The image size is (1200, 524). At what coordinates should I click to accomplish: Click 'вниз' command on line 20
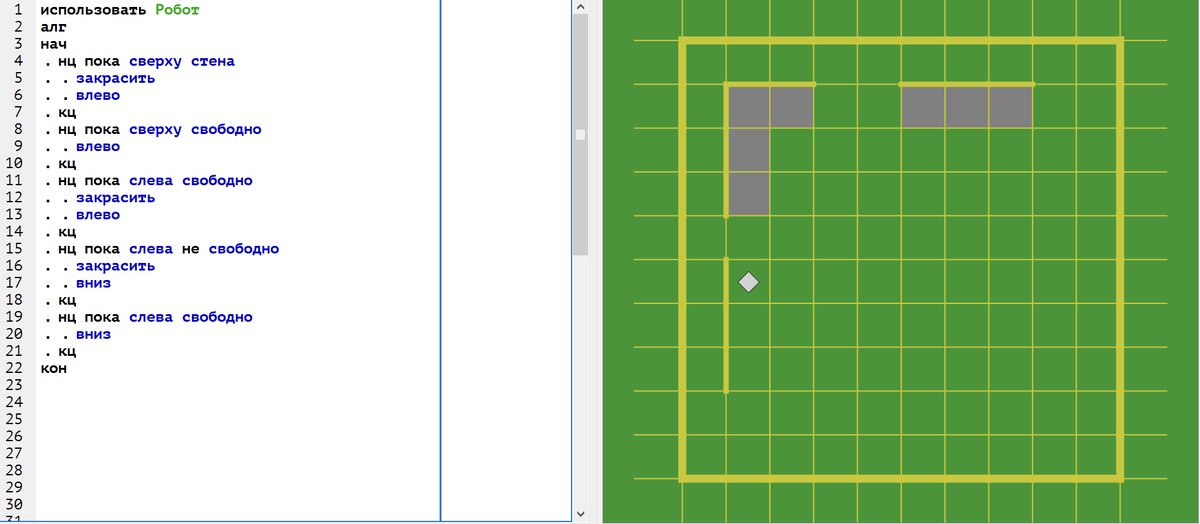pyautogui.click(x=93, y=335)
